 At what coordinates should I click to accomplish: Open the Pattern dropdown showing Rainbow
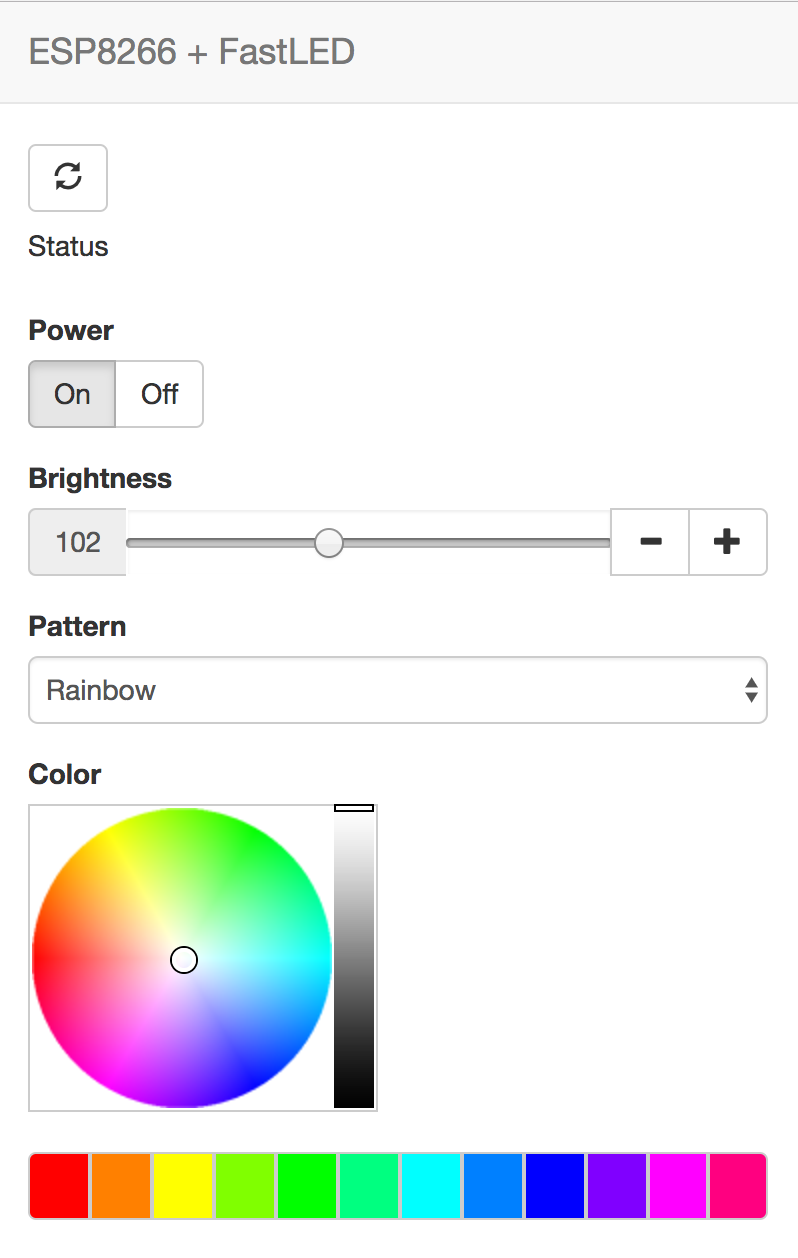coord(397,690)
